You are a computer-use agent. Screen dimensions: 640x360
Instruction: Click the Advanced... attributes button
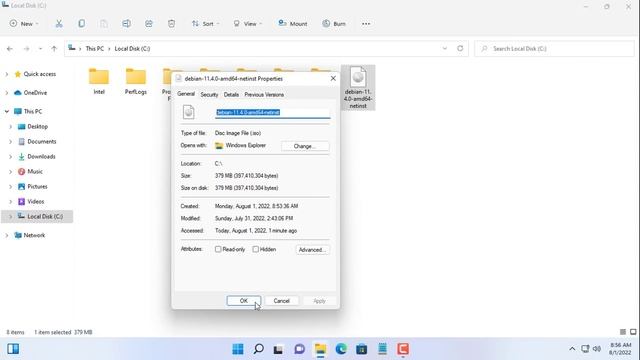312,250
